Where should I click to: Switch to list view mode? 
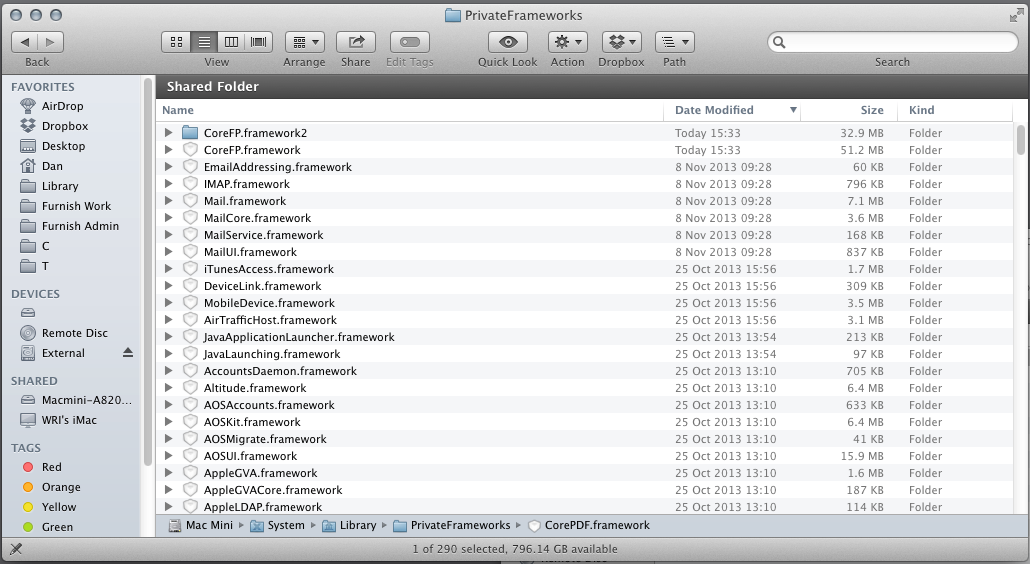204,42
